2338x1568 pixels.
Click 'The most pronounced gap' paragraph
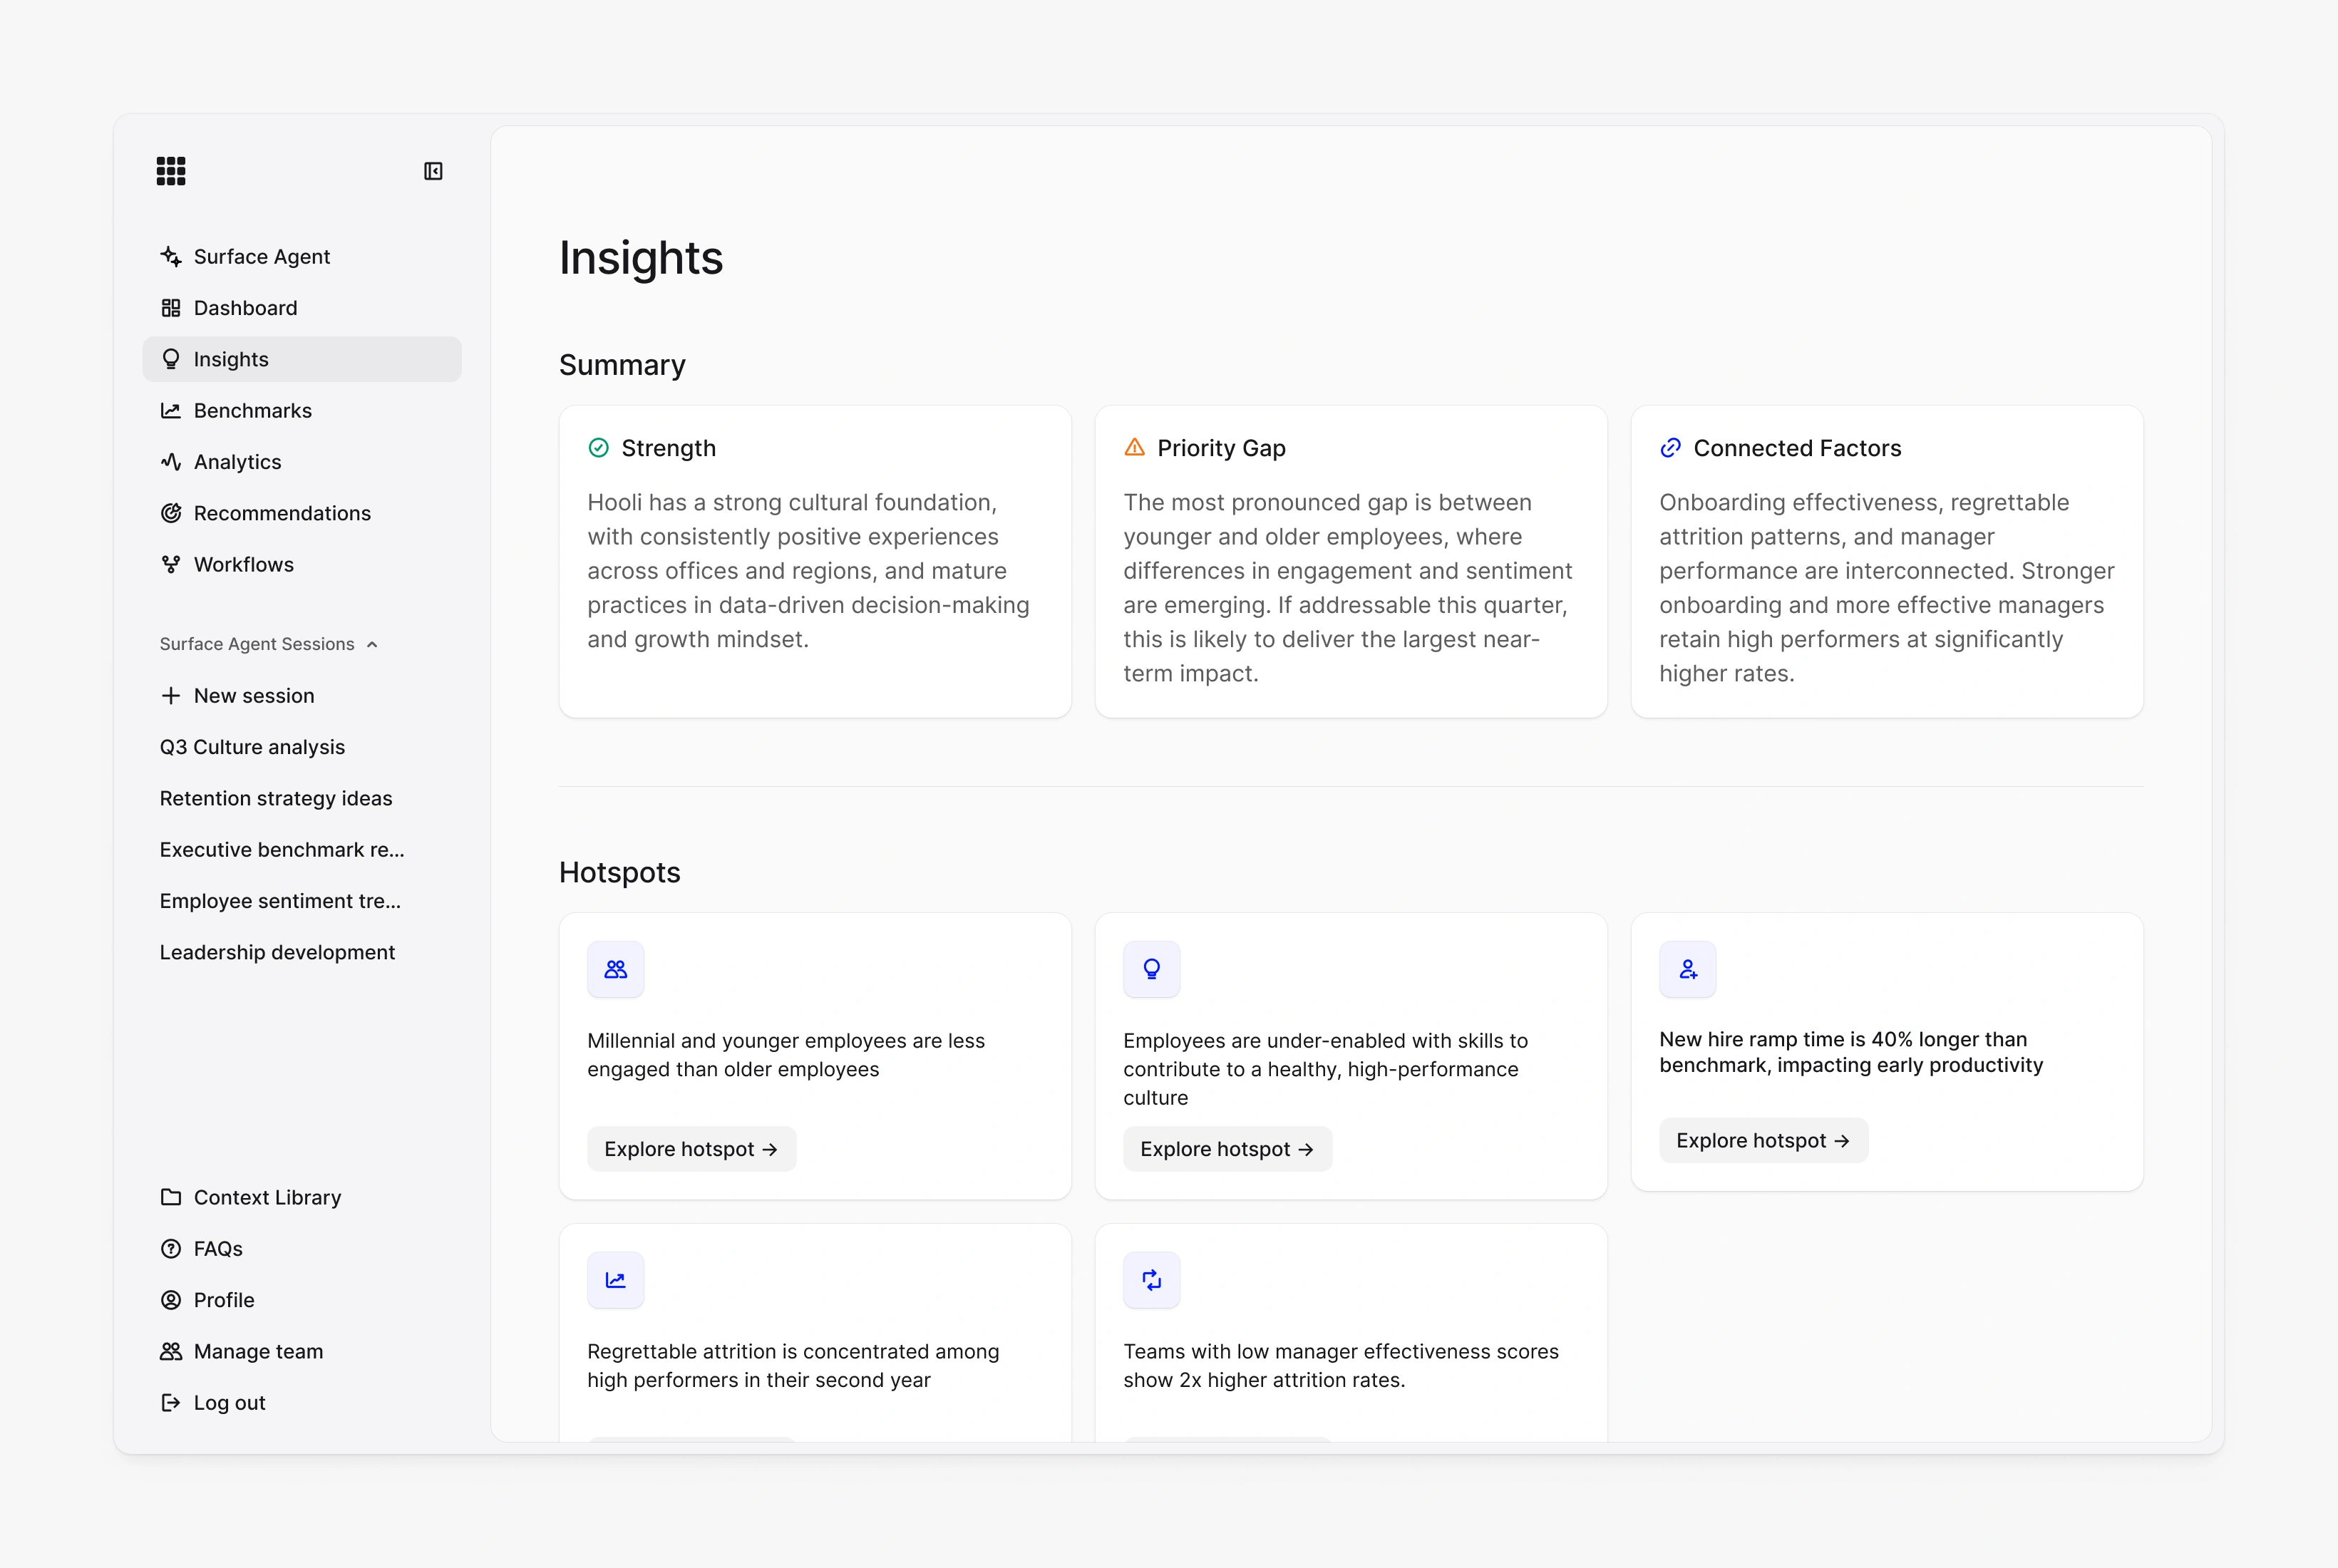pyautogui.click(x=1348, y=588)
